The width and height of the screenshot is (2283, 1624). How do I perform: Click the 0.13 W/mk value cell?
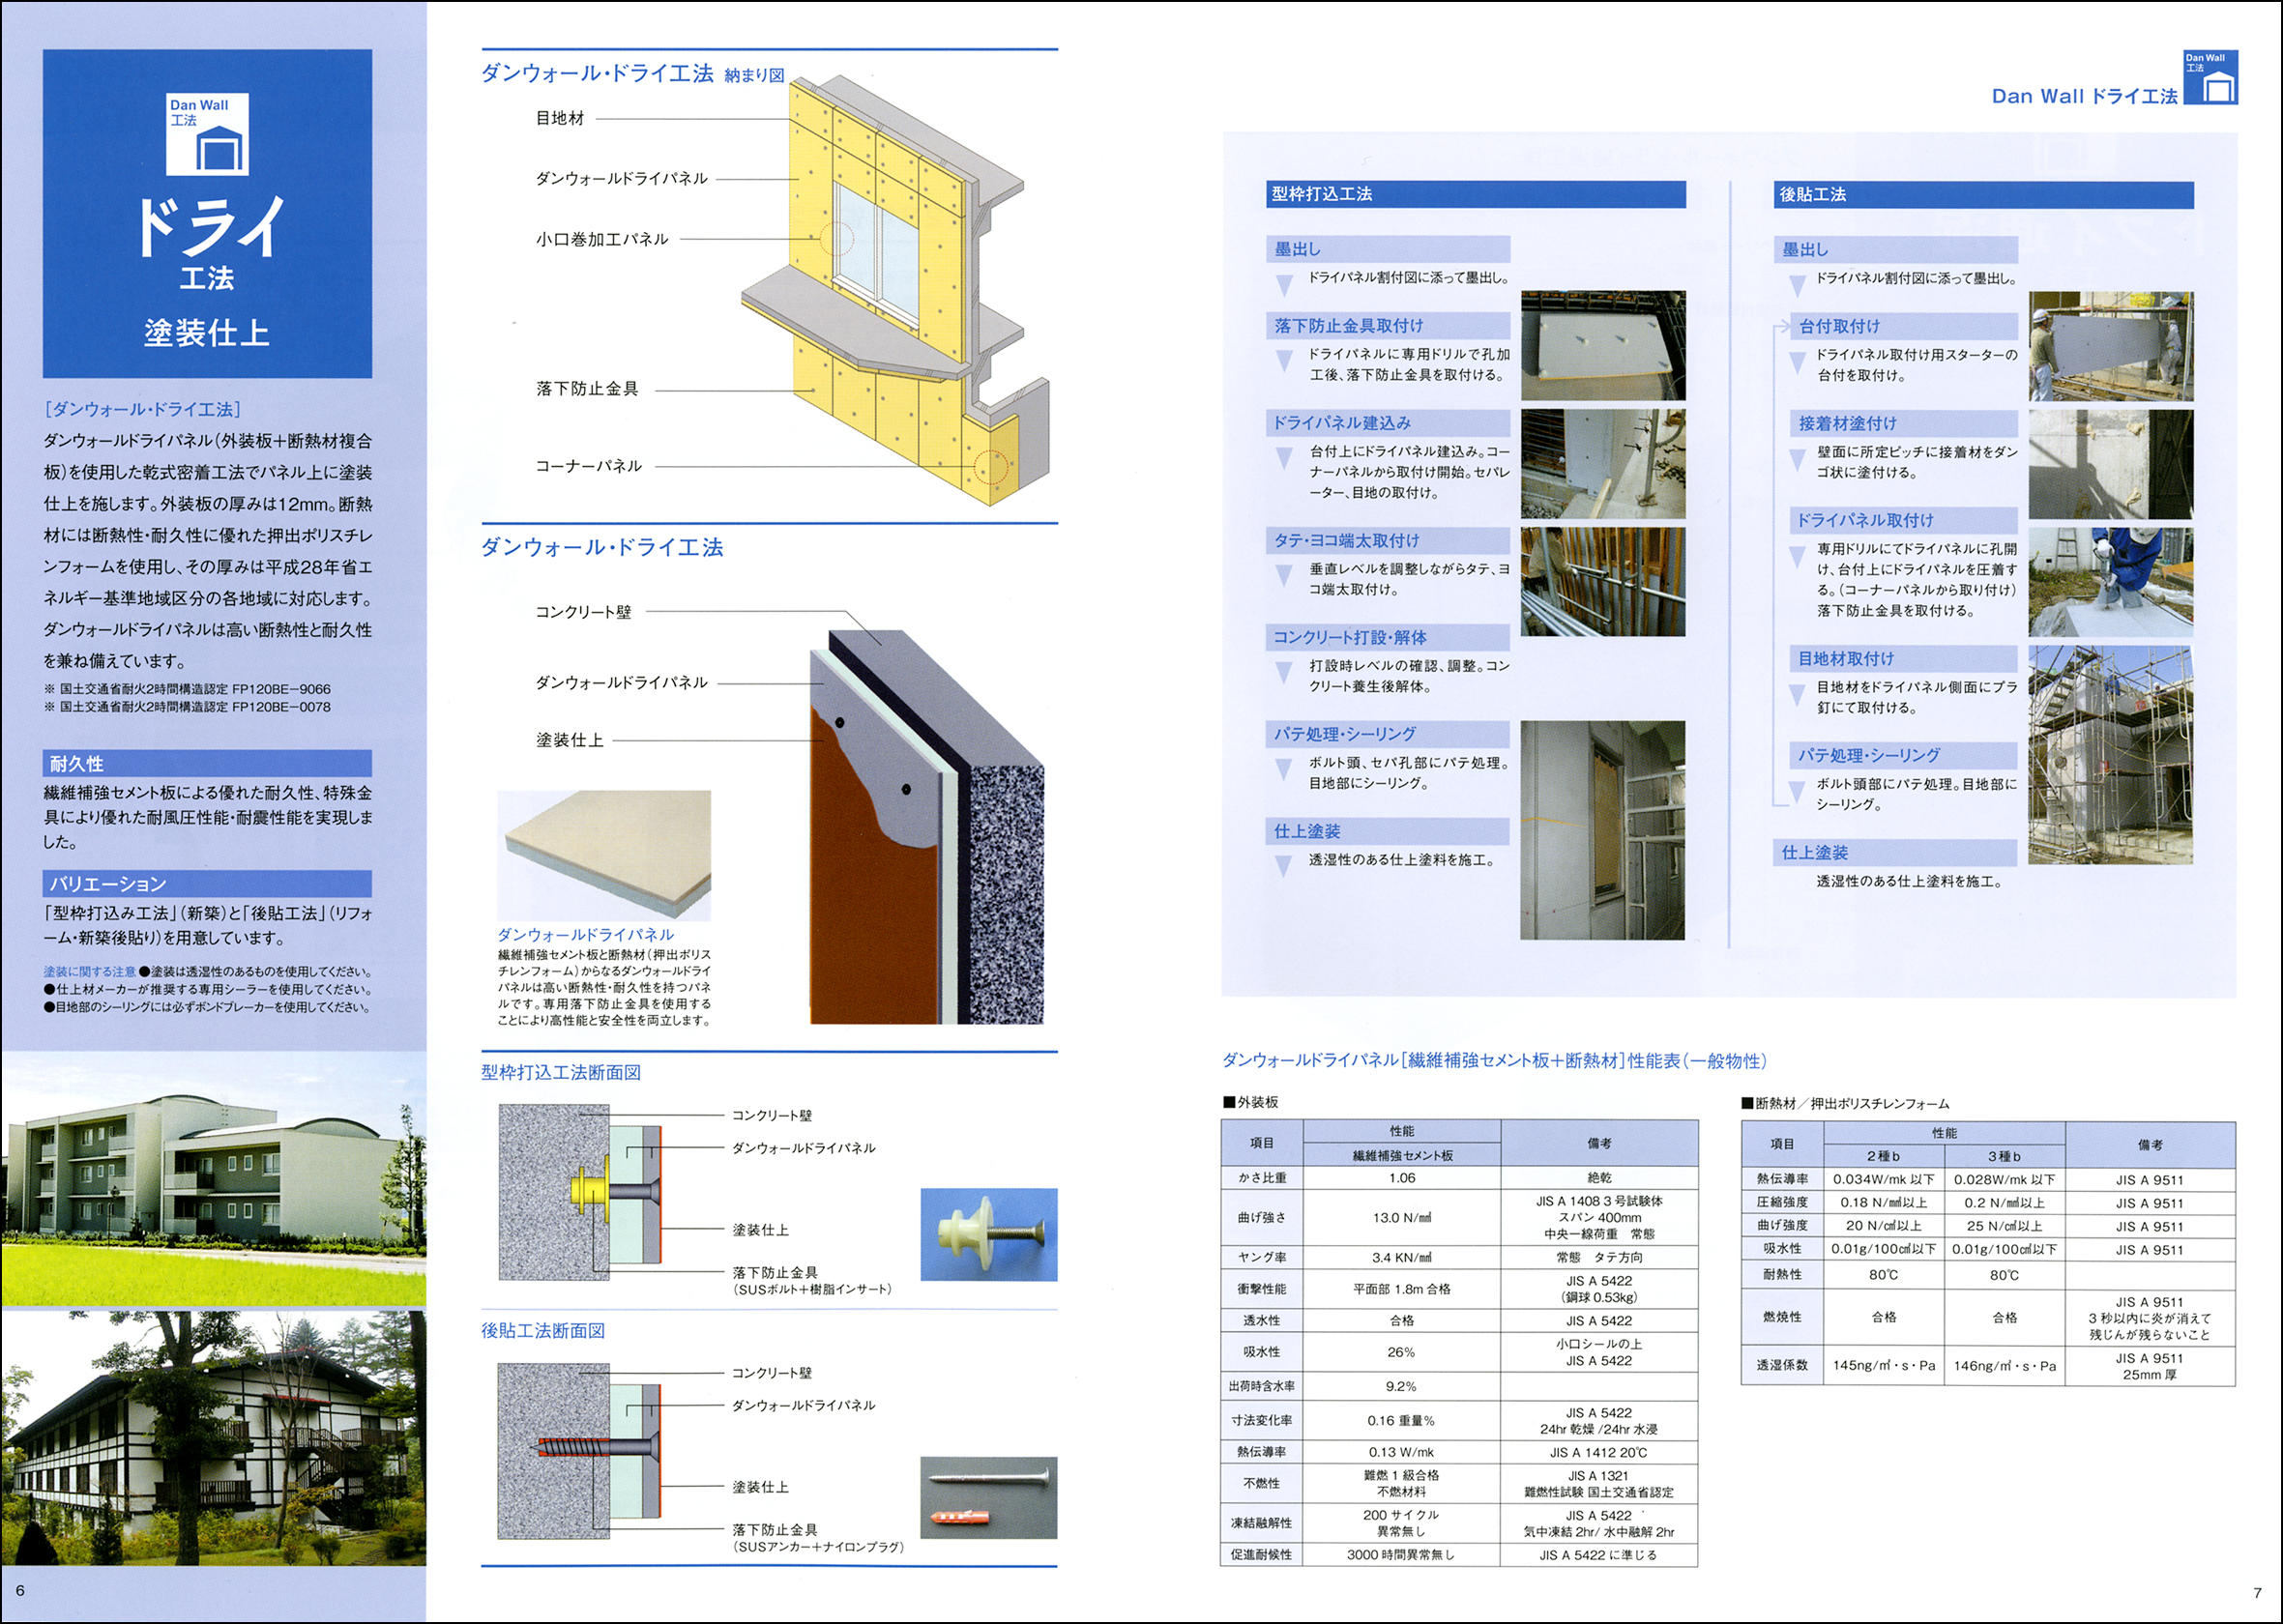1402,1452
